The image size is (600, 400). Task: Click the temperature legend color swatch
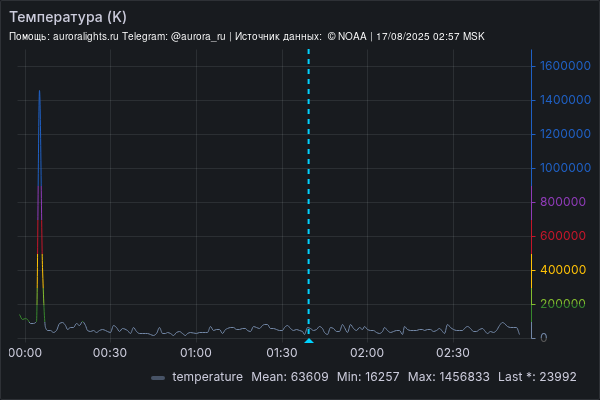tap(158, 378)
